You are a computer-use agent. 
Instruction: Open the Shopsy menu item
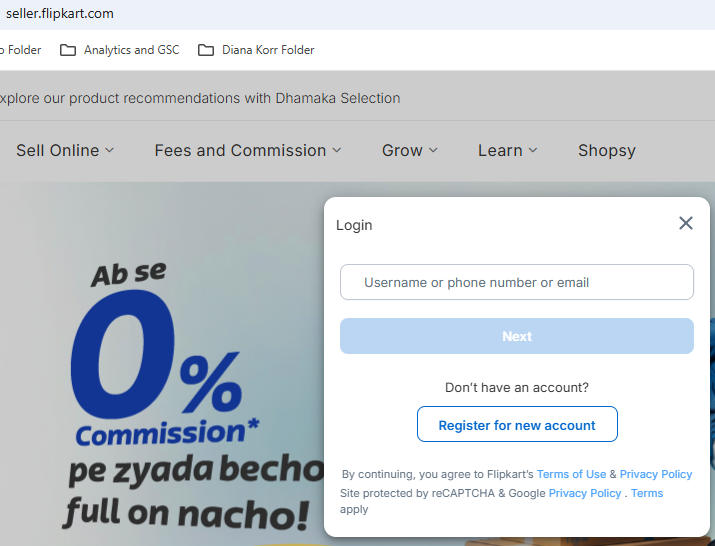click(606, 151)
